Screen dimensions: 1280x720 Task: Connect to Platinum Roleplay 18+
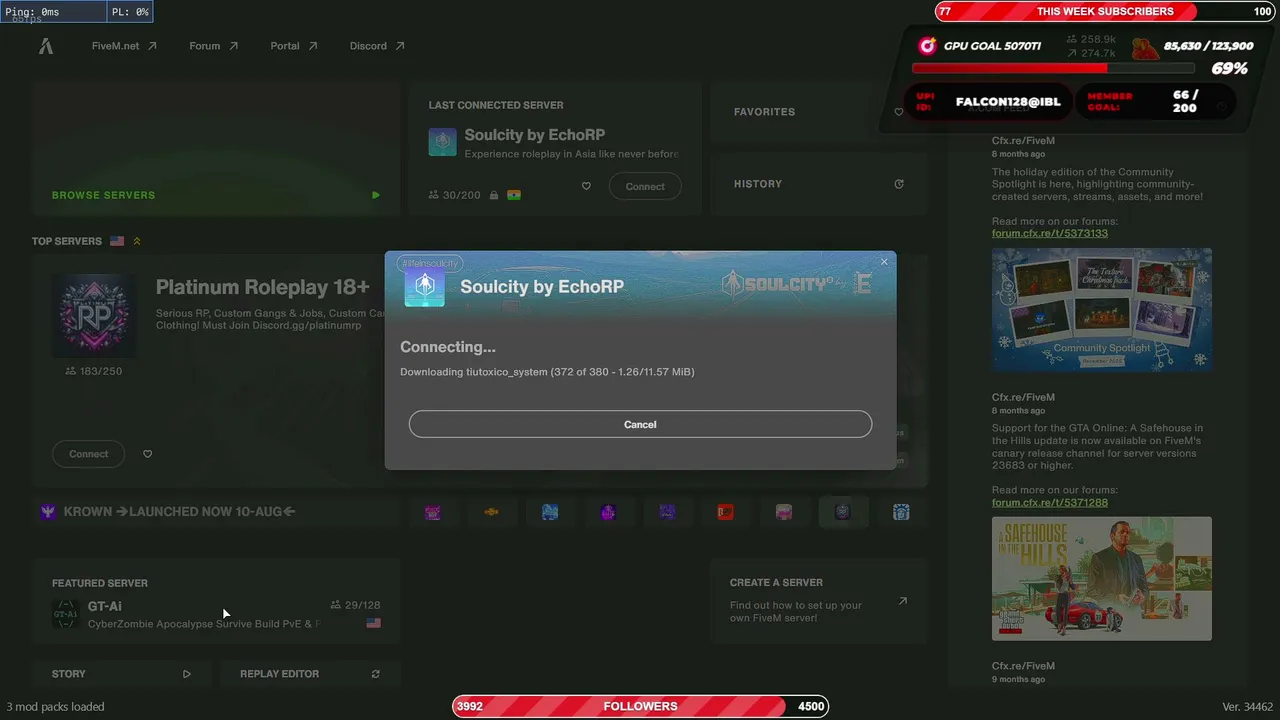pyautogui.click(x=88, y=454)
